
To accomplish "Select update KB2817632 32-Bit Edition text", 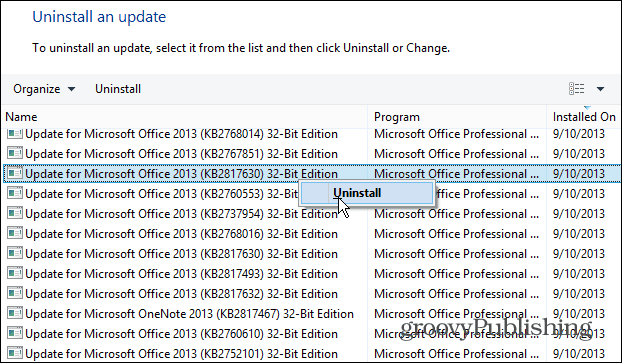I will coord(181,294).
